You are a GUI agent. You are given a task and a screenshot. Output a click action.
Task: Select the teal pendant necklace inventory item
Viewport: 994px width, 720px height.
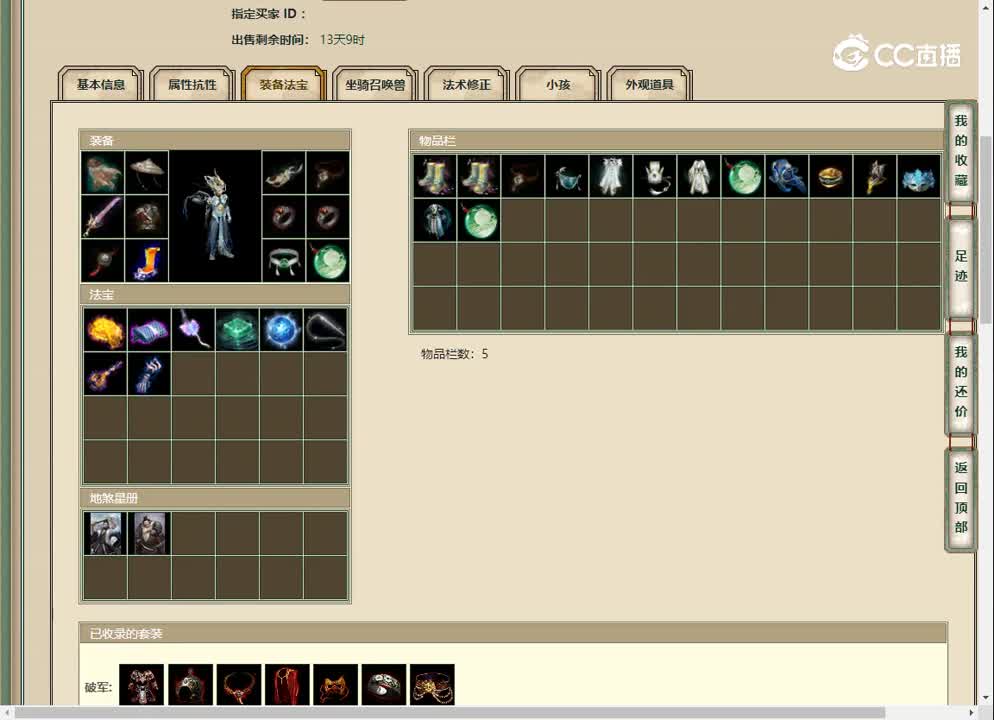coord(567,176)
